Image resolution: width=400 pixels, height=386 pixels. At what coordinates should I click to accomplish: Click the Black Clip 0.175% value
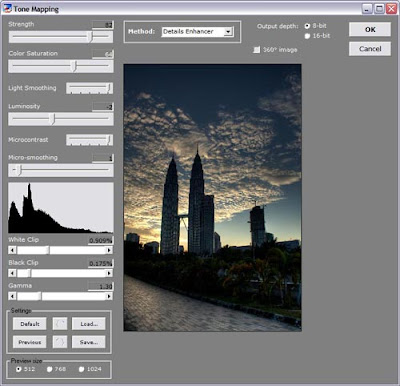[100, 263]
